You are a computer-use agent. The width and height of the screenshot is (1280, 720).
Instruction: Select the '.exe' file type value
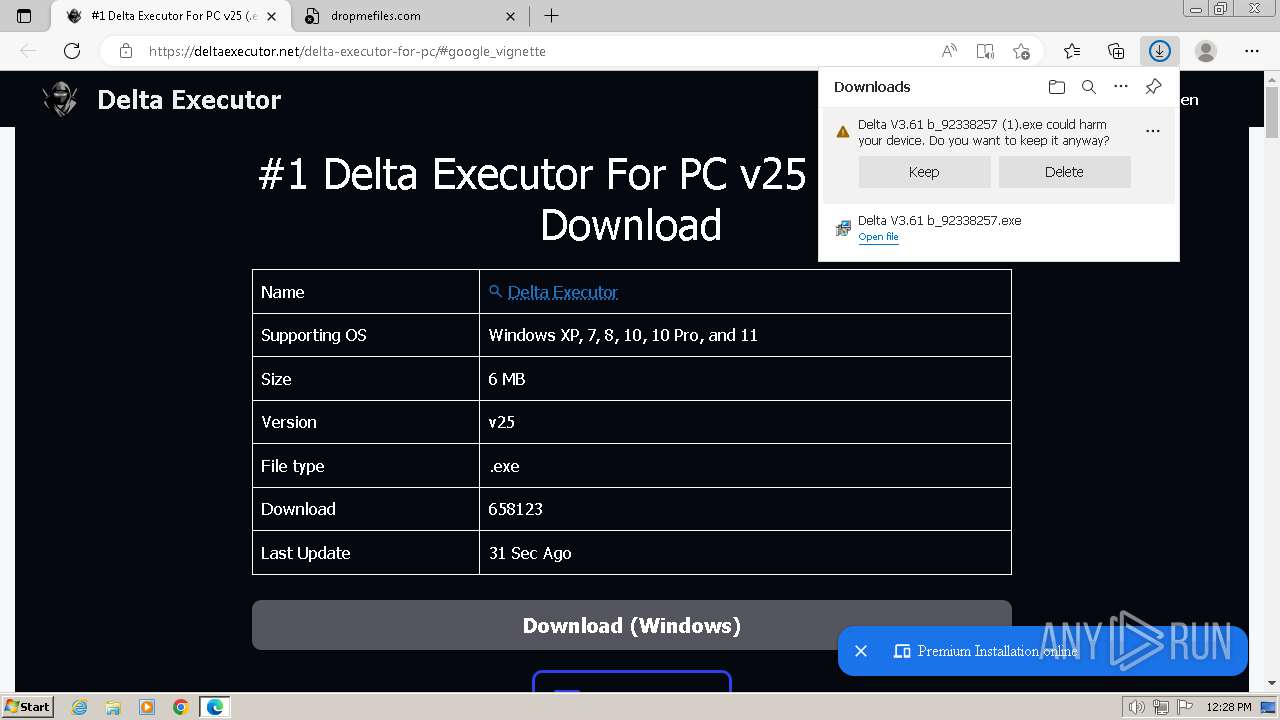[x=504, y=466]
